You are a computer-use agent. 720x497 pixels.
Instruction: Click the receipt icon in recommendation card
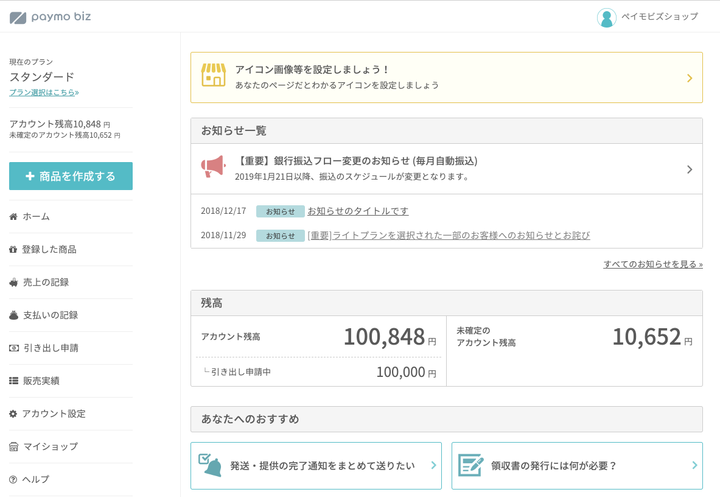pyautogui.click(x=470, y=465)
